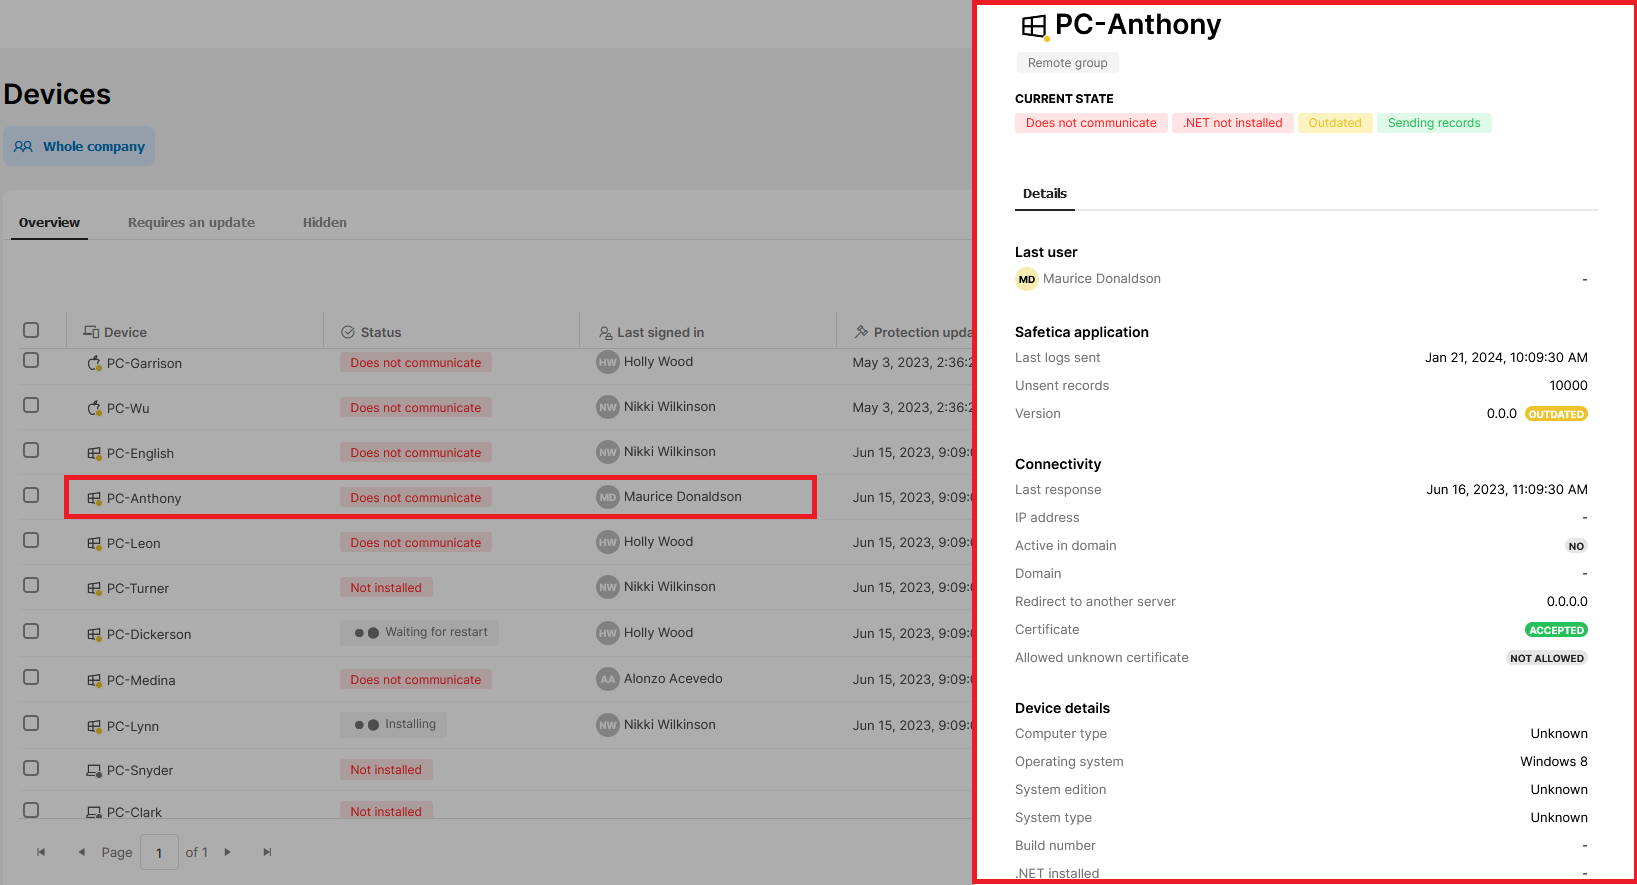Check the box for PC-Wu
The height and width of the screenshot is (885, 1637).
[x=31, y=405]
